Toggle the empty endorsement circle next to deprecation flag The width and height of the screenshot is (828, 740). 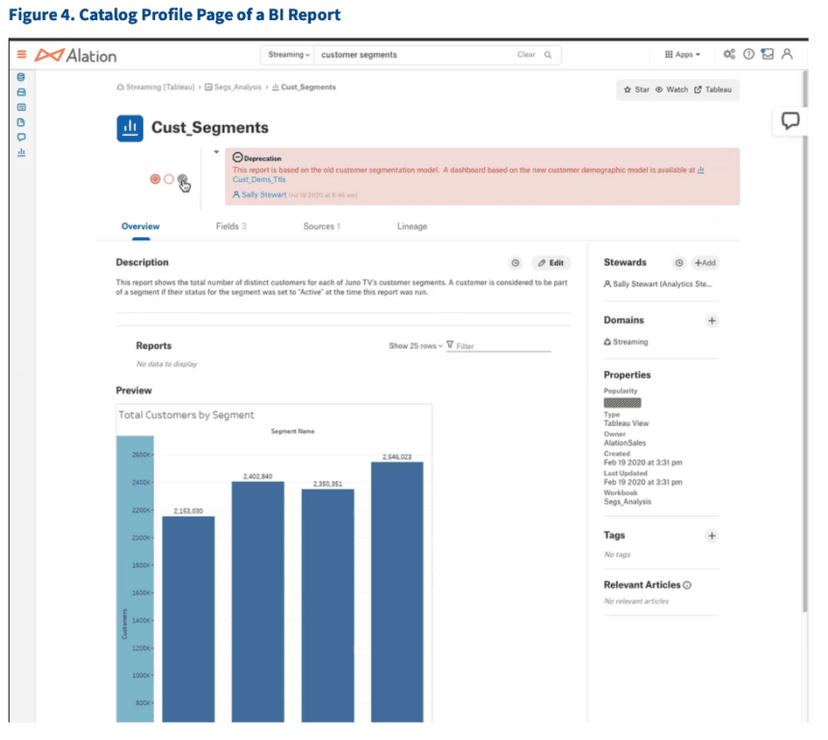168,179
